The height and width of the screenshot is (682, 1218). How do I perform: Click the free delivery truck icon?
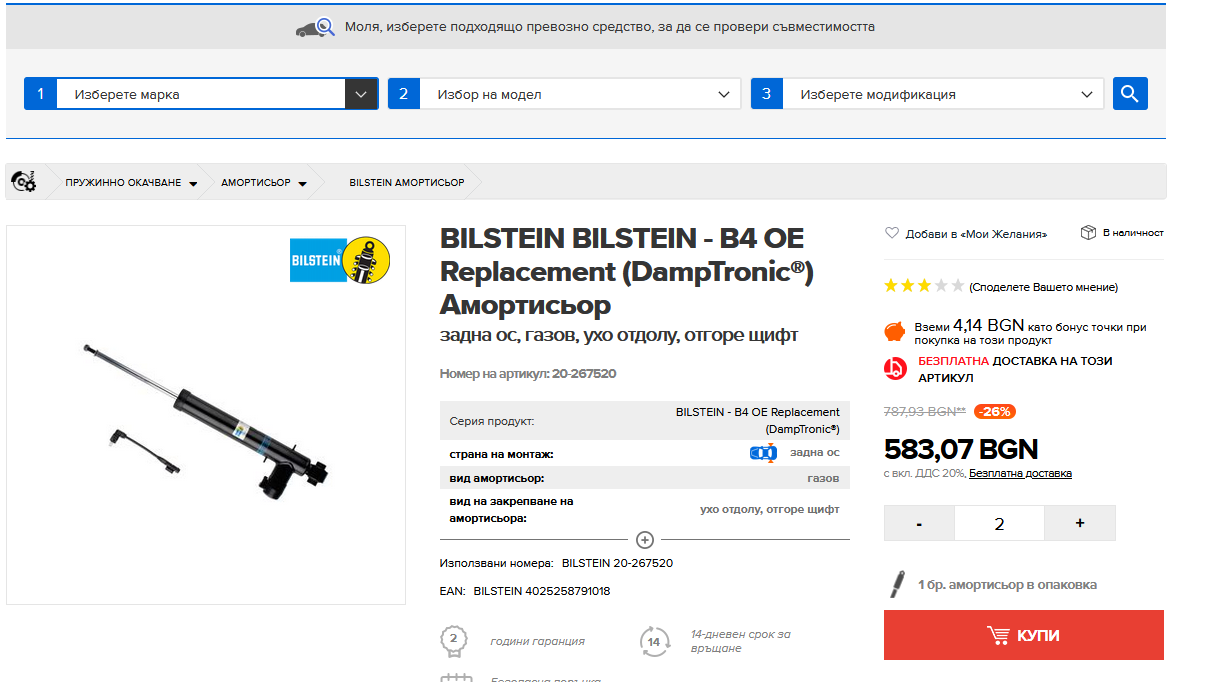tap(895, 368)
